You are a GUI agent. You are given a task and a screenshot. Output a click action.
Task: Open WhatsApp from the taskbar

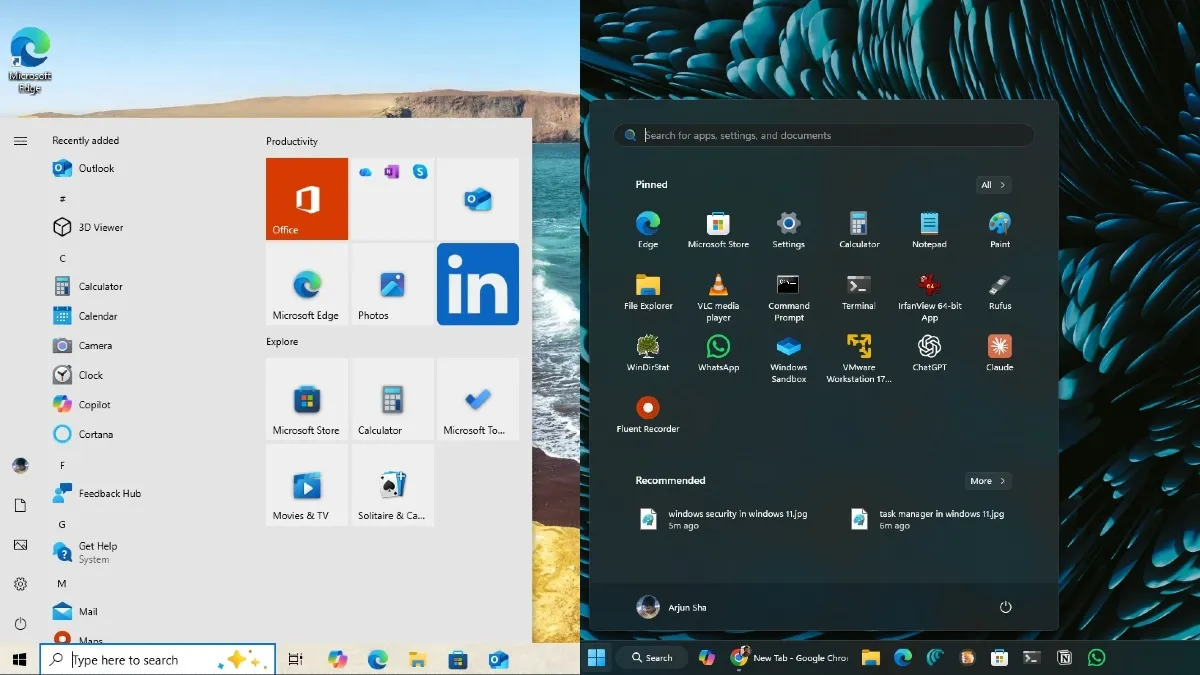click(1096, 657)
